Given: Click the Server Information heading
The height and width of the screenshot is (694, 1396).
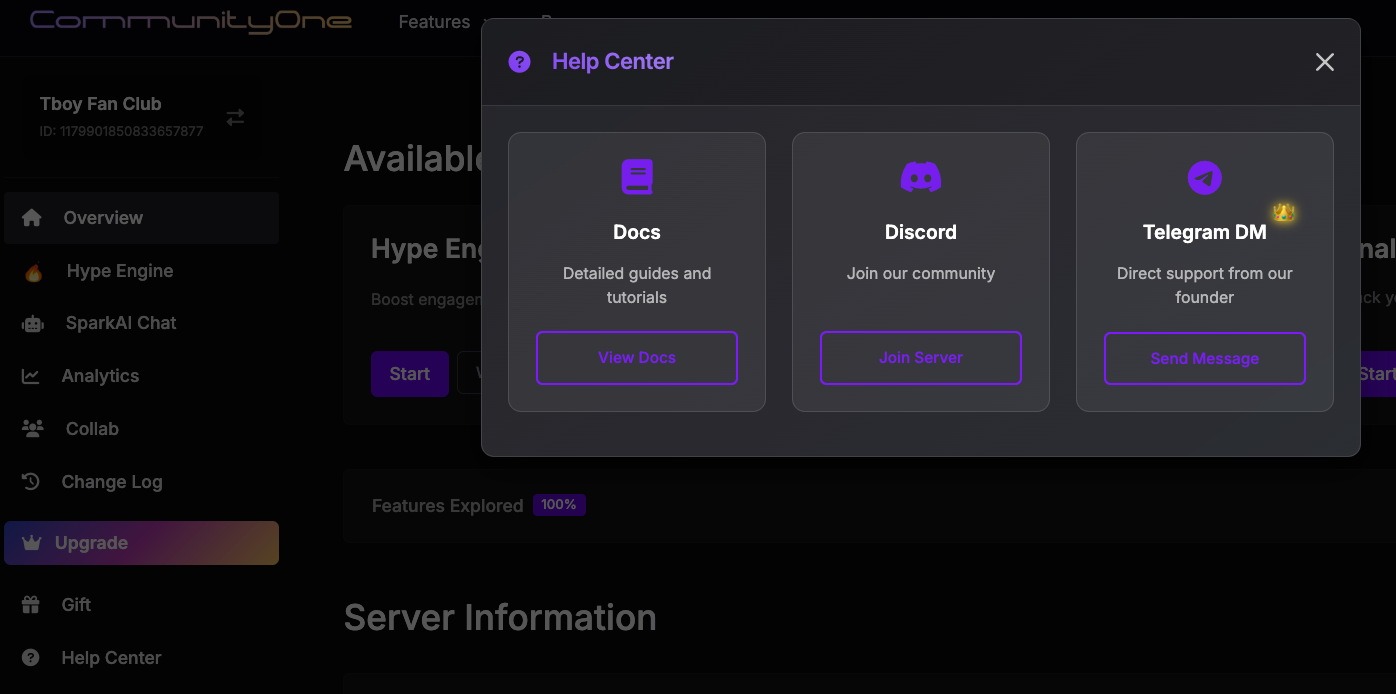Looking at the screenshot, I should (x=500, y=618).
